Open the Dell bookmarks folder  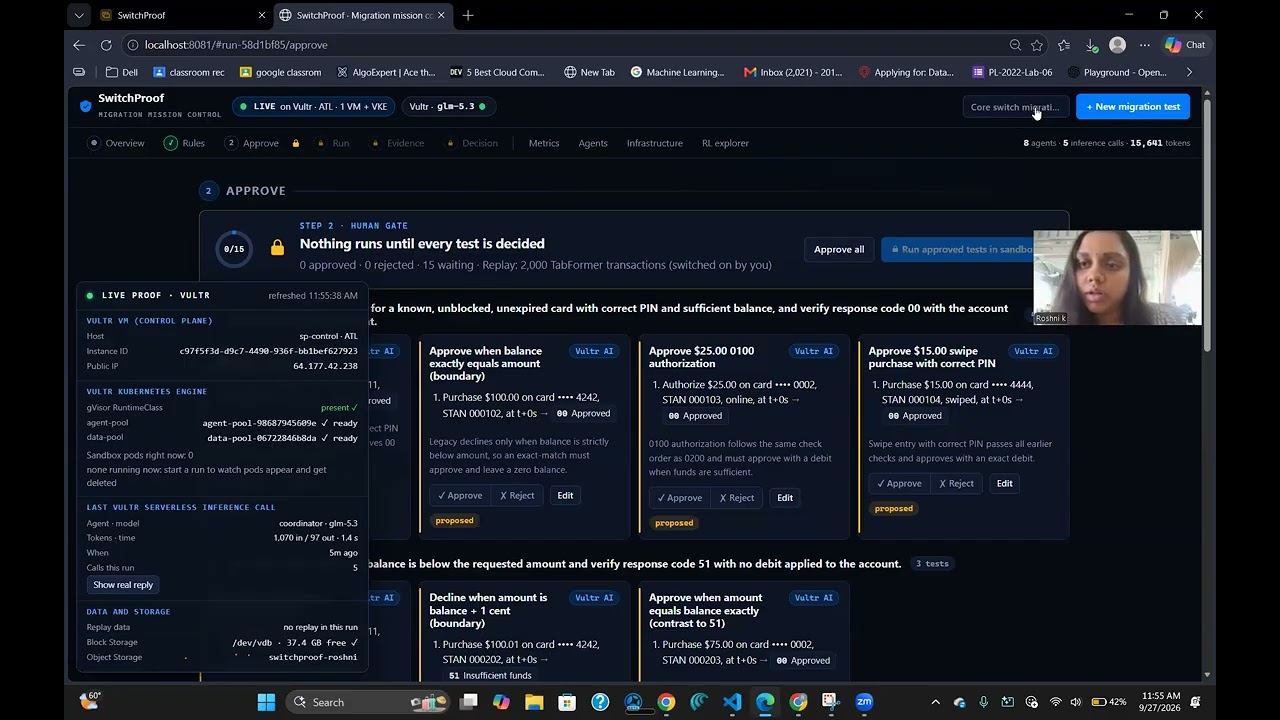(x=122, y=72)
